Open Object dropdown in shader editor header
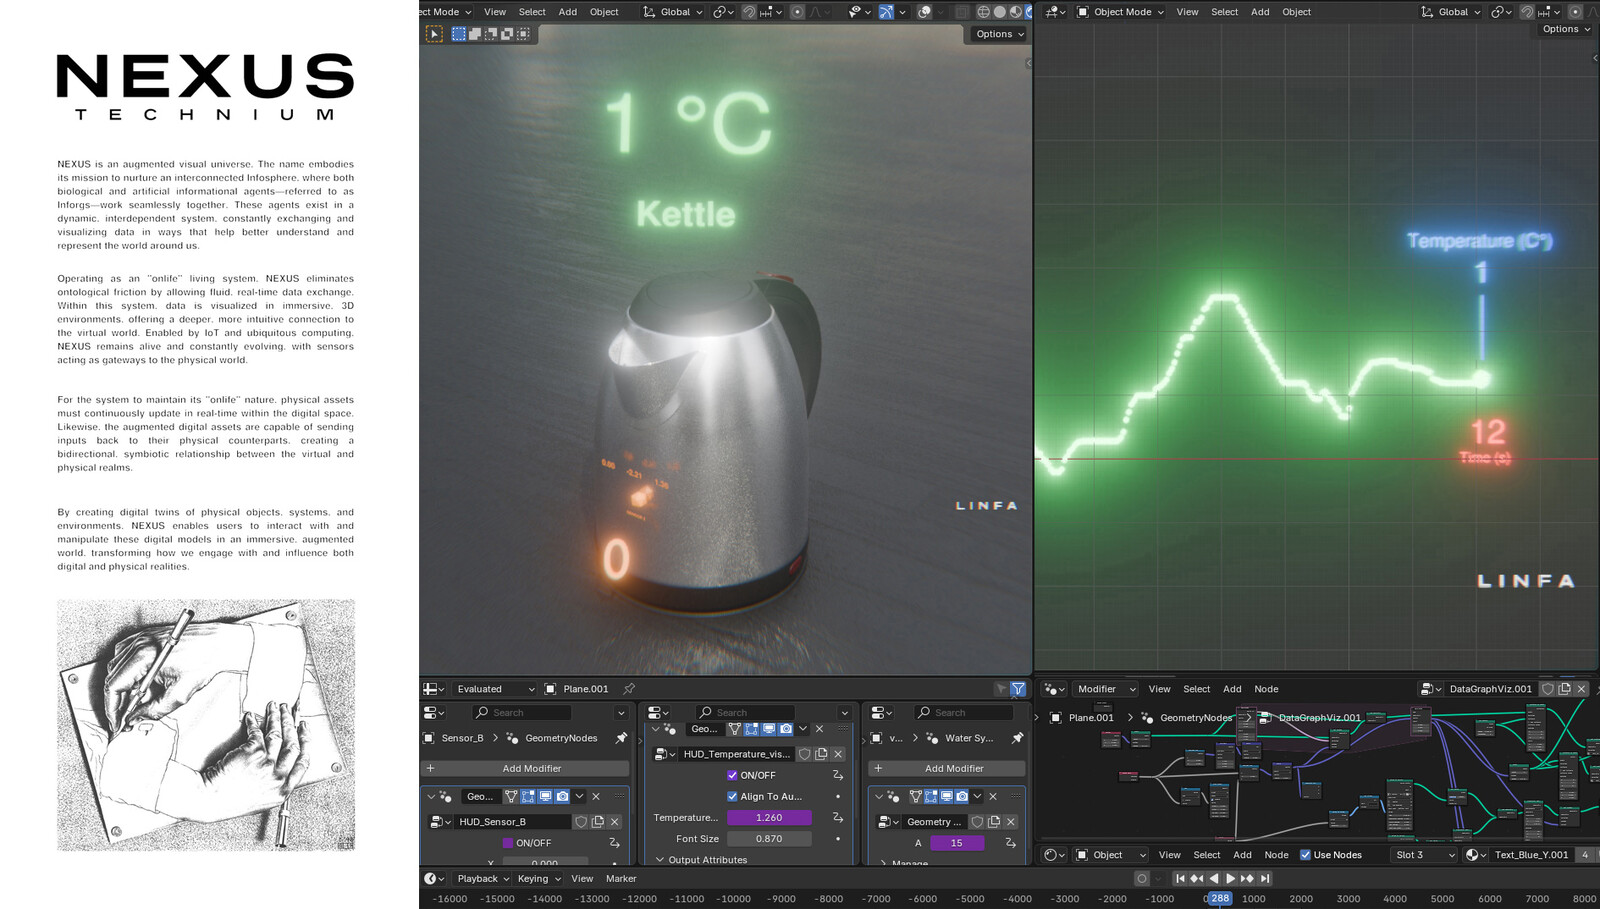 click(x=1111, y=855)
